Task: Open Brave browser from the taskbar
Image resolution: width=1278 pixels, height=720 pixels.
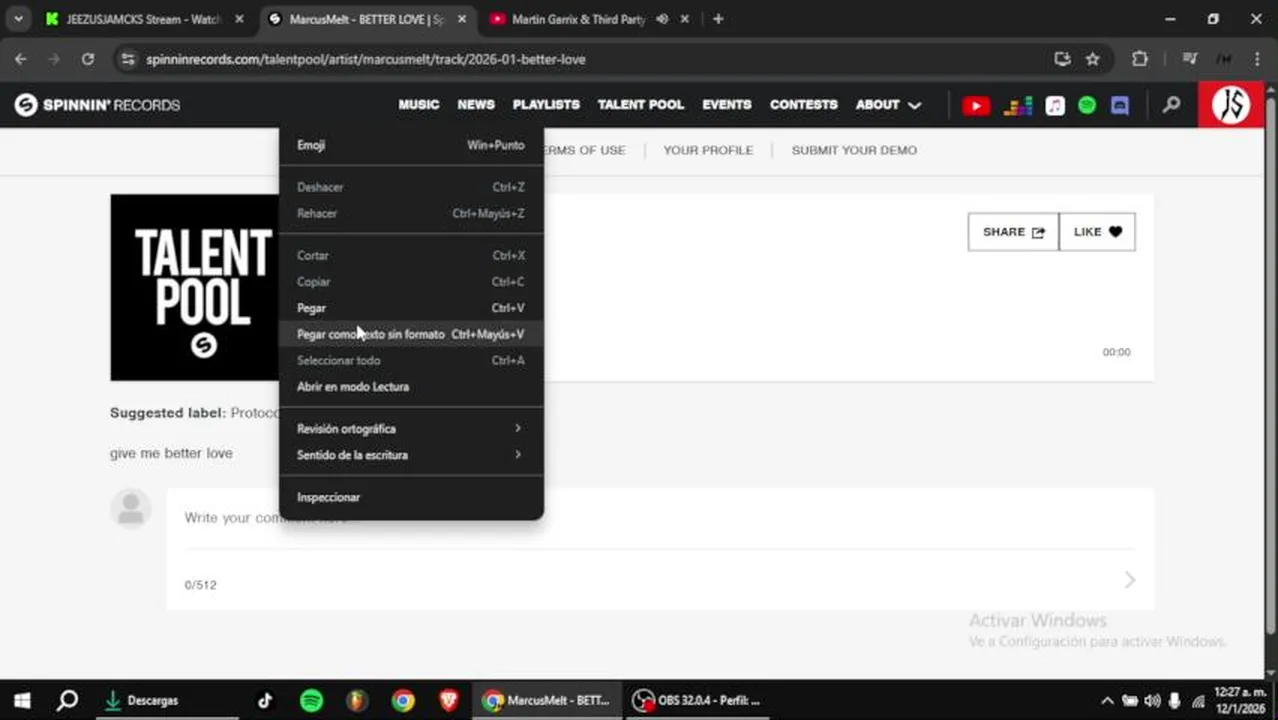Action: 449,701
